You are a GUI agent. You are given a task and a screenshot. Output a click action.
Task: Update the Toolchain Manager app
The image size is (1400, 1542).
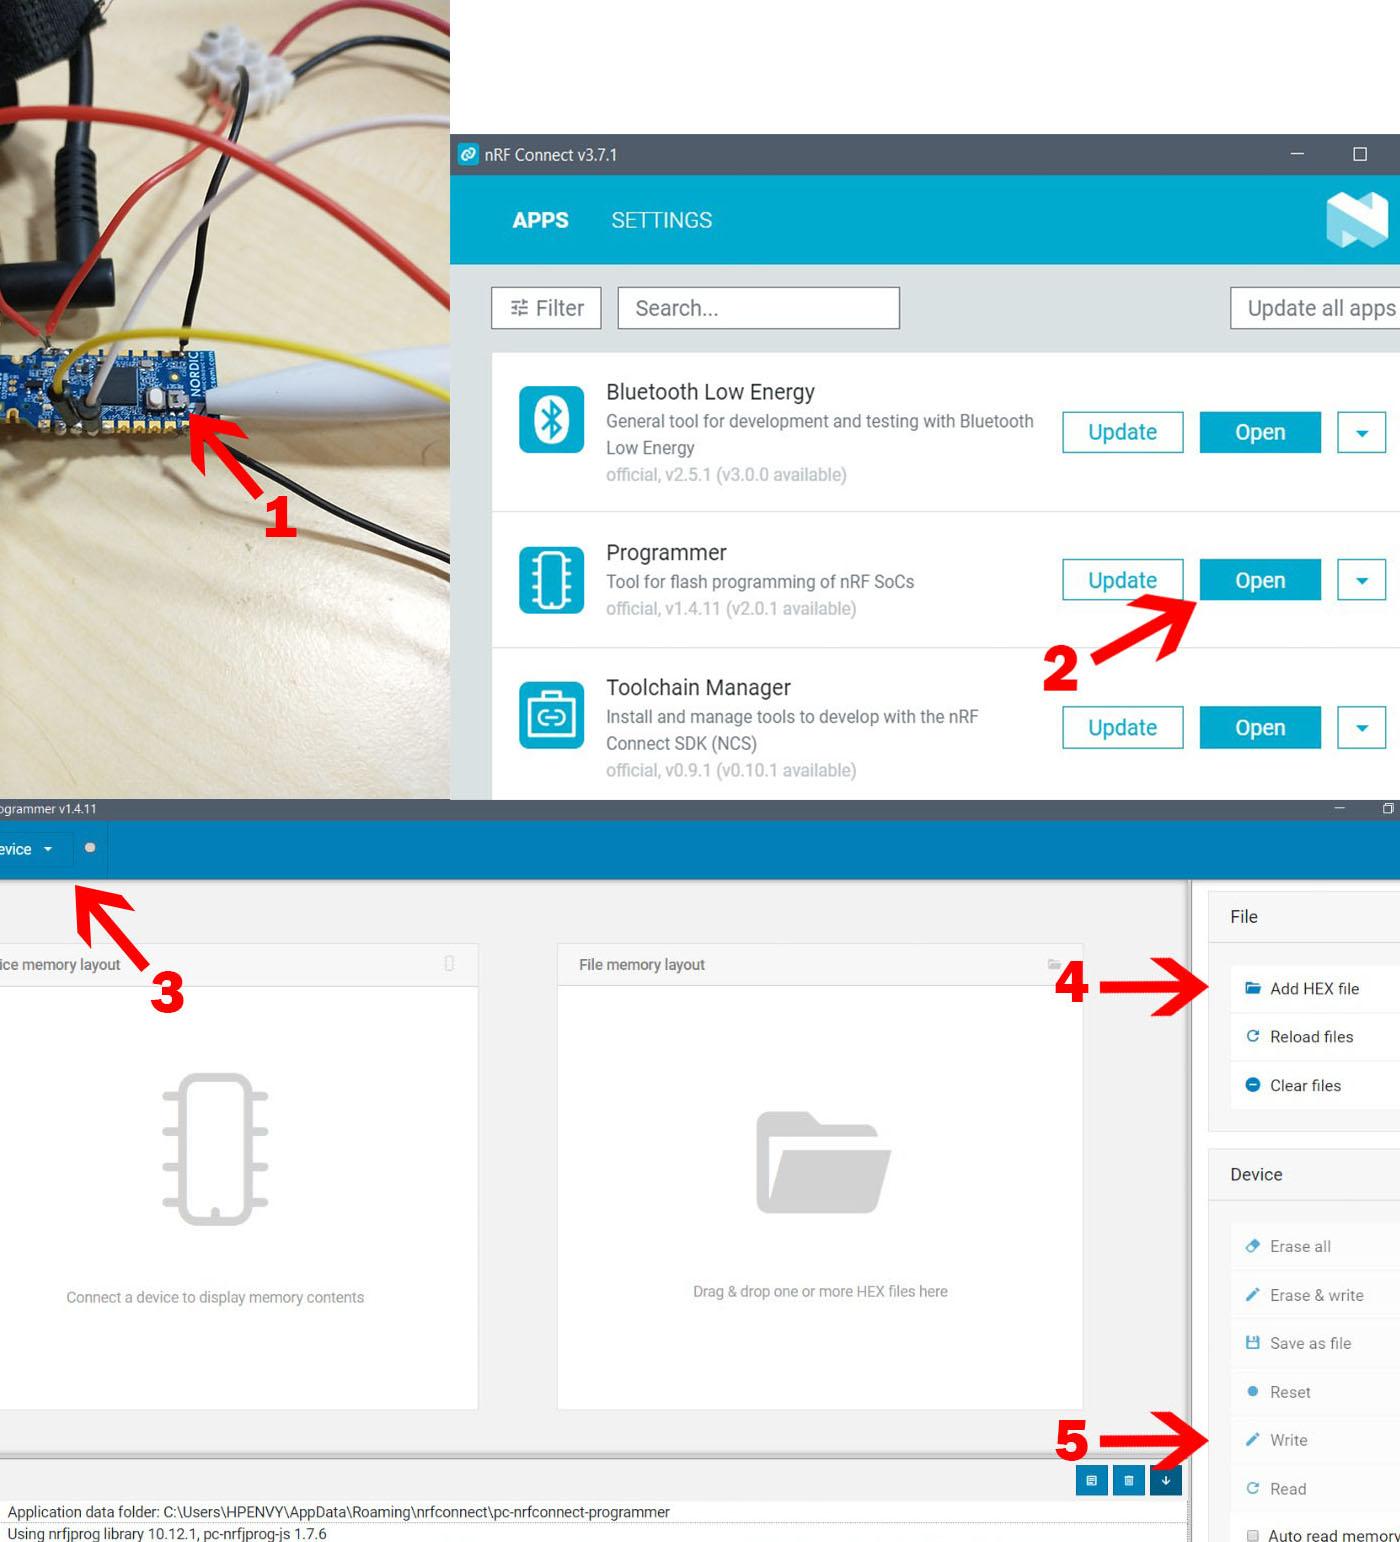[x=1122, y=728]
